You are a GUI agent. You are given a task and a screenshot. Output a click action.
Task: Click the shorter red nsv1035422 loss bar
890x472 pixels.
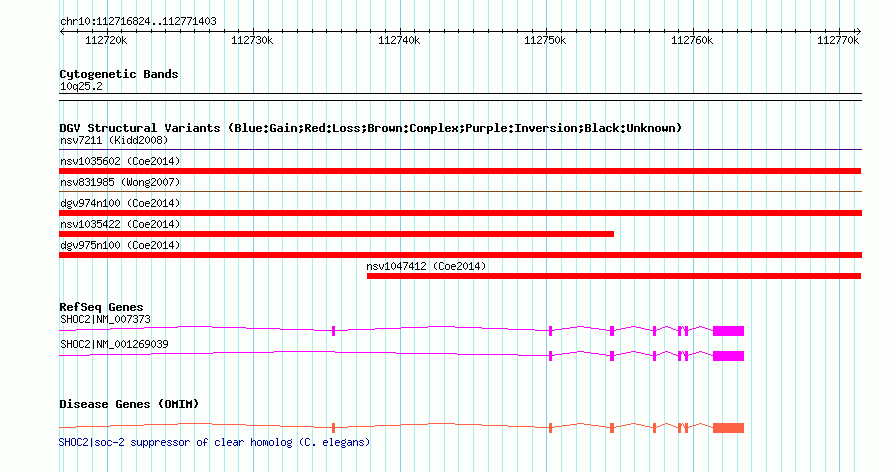(x=336, y=234)
